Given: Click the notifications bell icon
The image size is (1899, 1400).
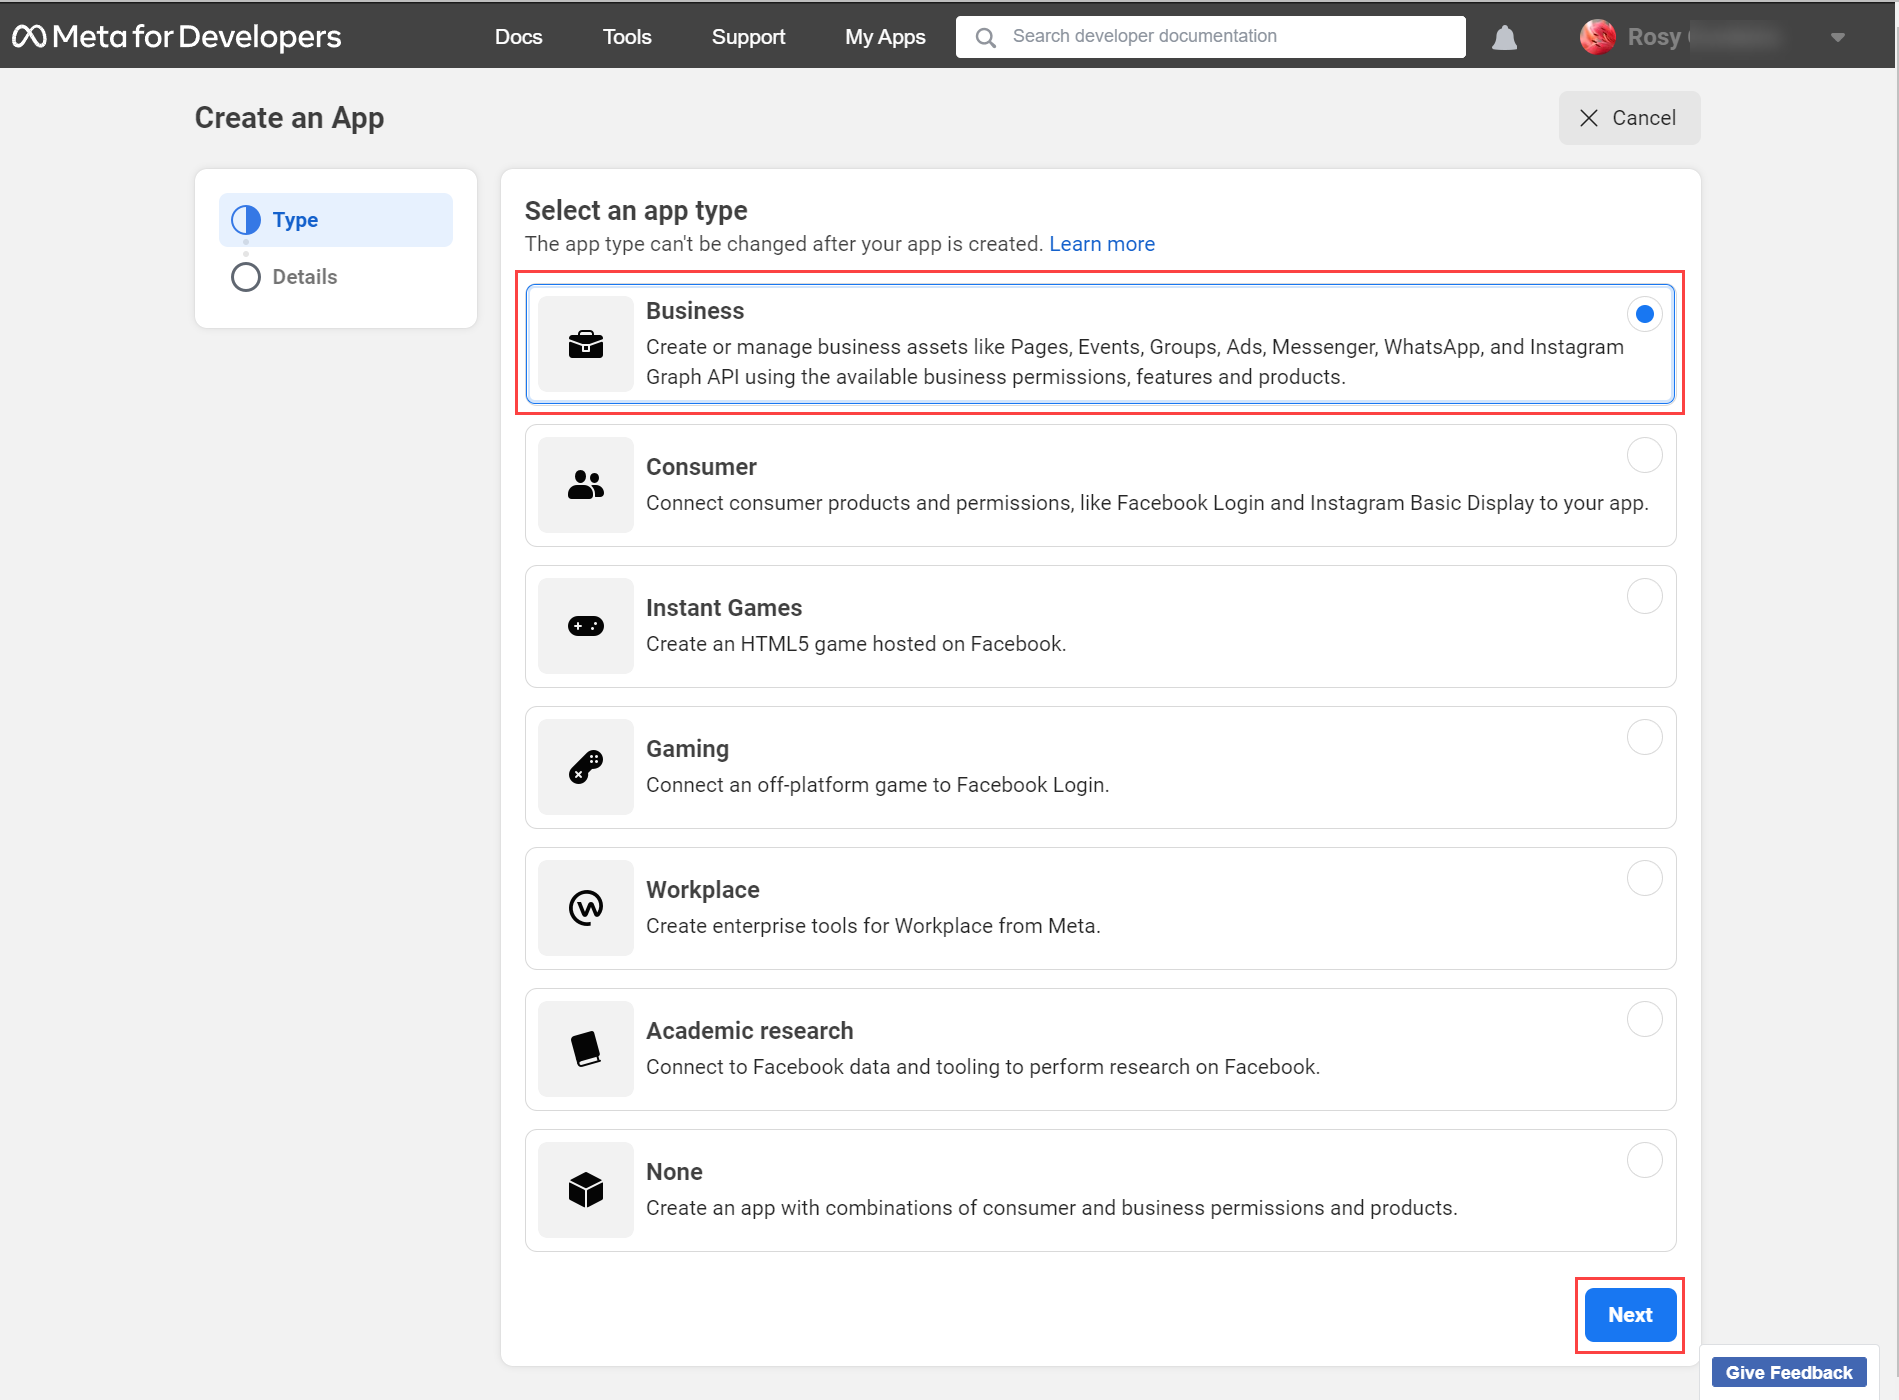Looking at the screenshot, I should click(1504, 36).
